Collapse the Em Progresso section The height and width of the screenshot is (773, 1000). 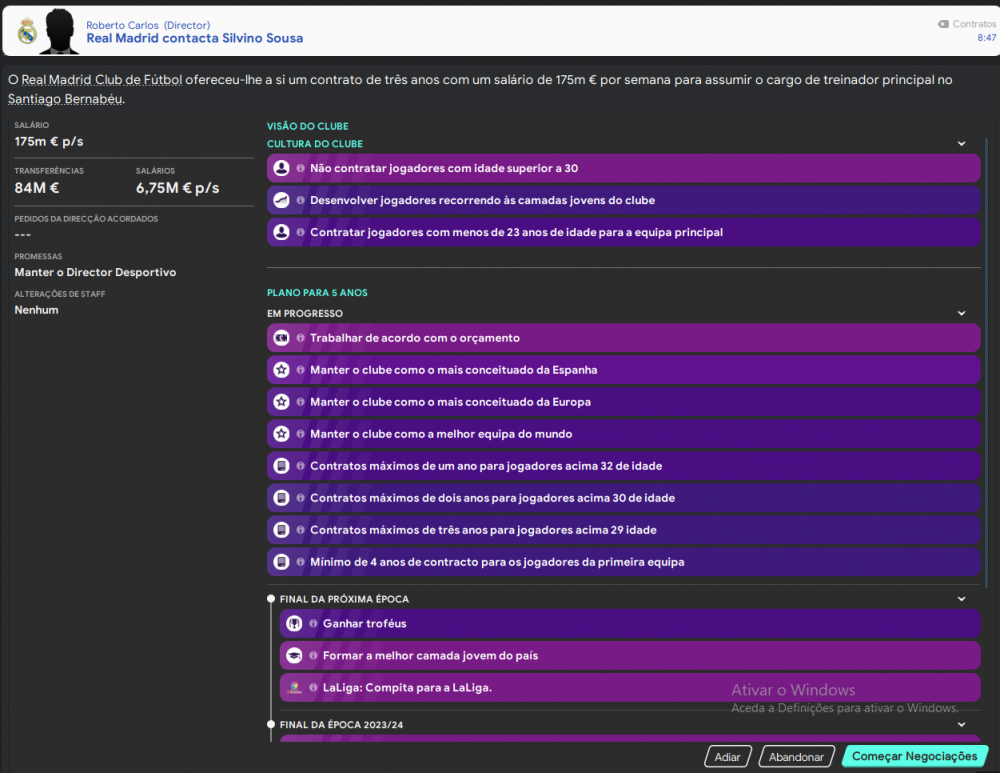[x=961, y=314]
